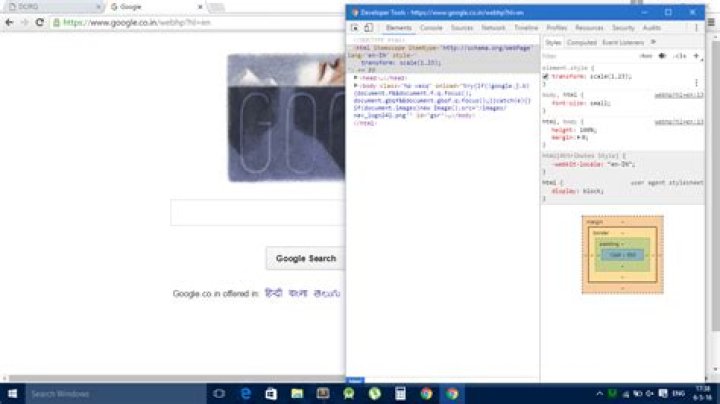
Task: Switch to the Resources panel
Action: point(589,28)
